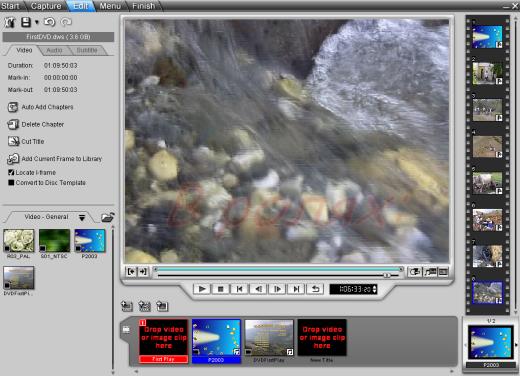
Task: Switch to the Start step tab
Action: point(10,6)
